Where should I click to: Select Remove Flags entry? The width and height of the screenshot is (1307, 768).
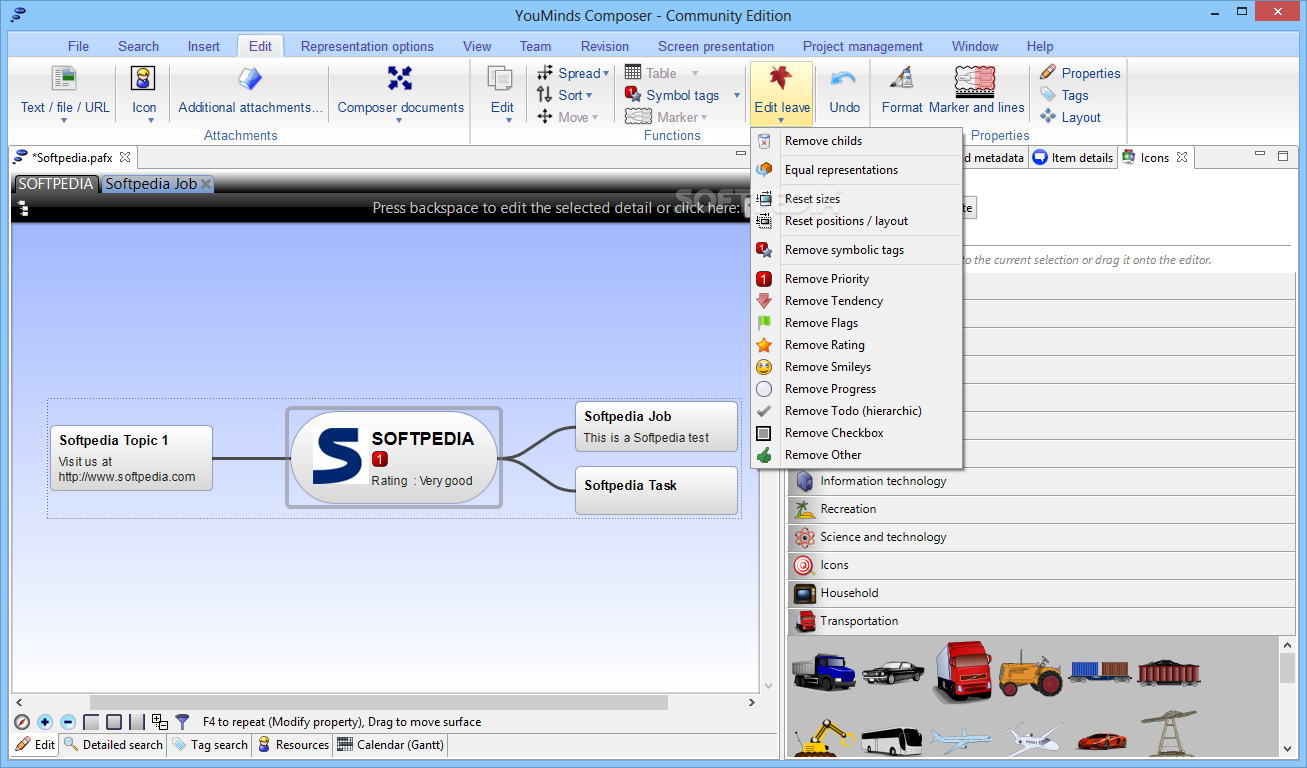coord(856,323)
